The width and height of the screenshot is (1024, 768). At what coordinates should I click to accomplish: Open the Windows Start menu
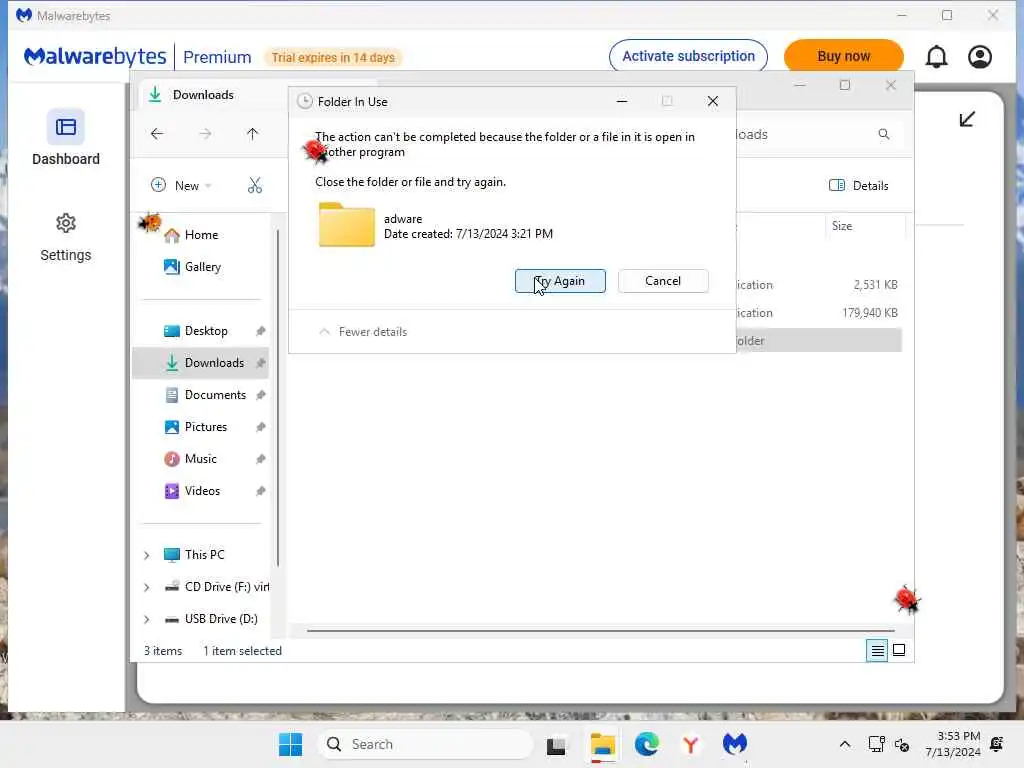pyautogui.click(x=291, y=744)
